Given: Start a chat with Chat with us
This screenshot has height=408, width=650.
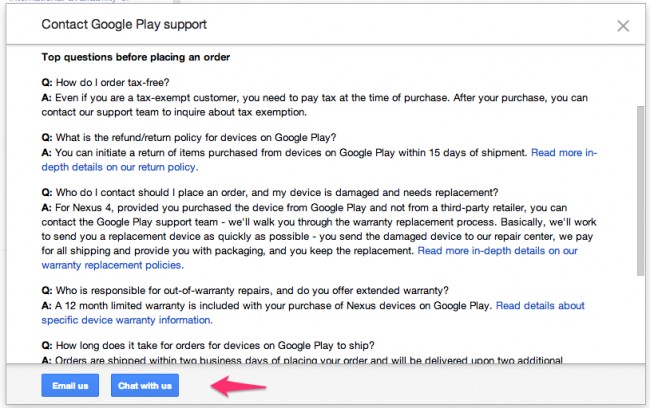Looking at the screenshot, I should 145,385.
